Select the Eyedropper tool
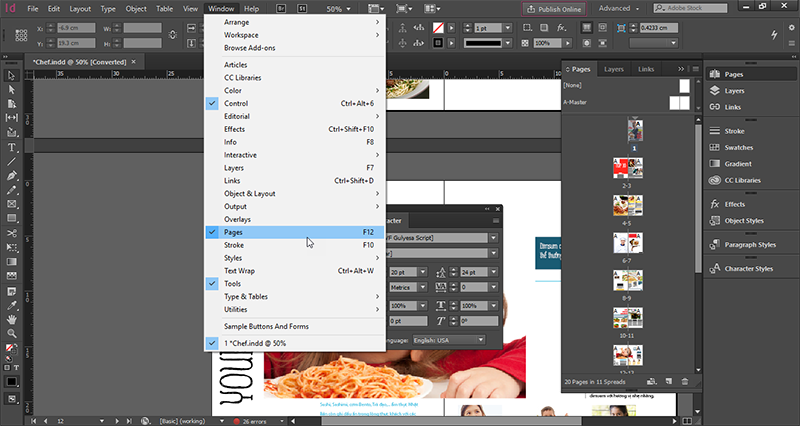800x426 pixels. (11, 306)
